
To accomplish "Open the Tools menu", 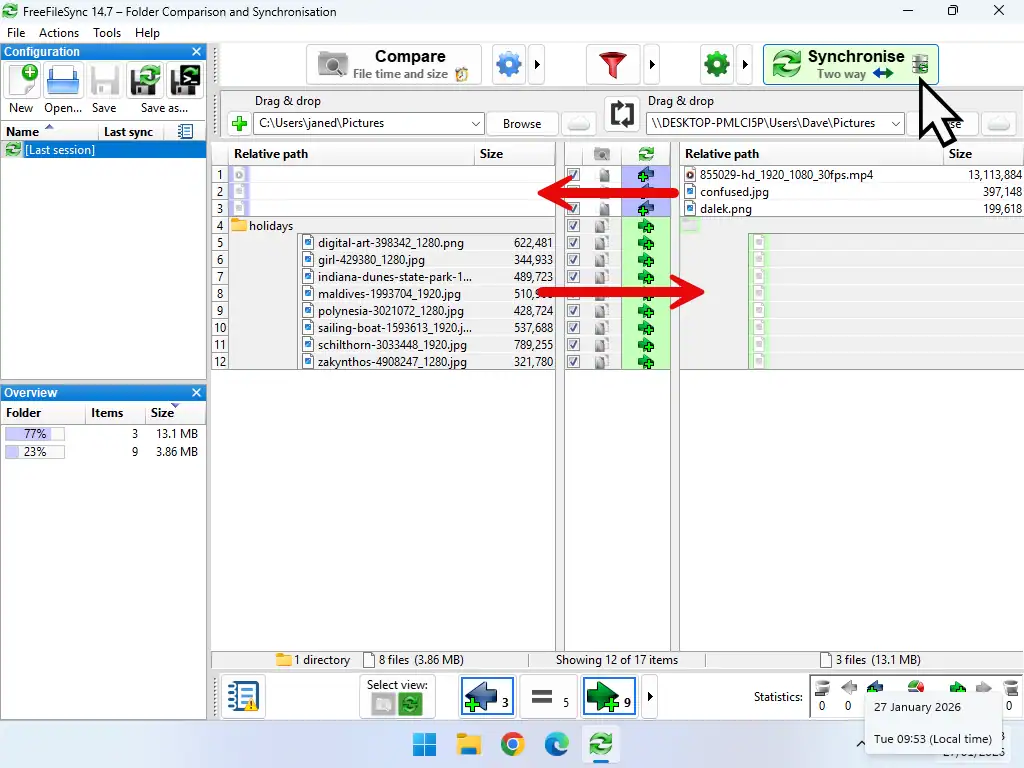I will pyautogui.click(x=106, y=32).
